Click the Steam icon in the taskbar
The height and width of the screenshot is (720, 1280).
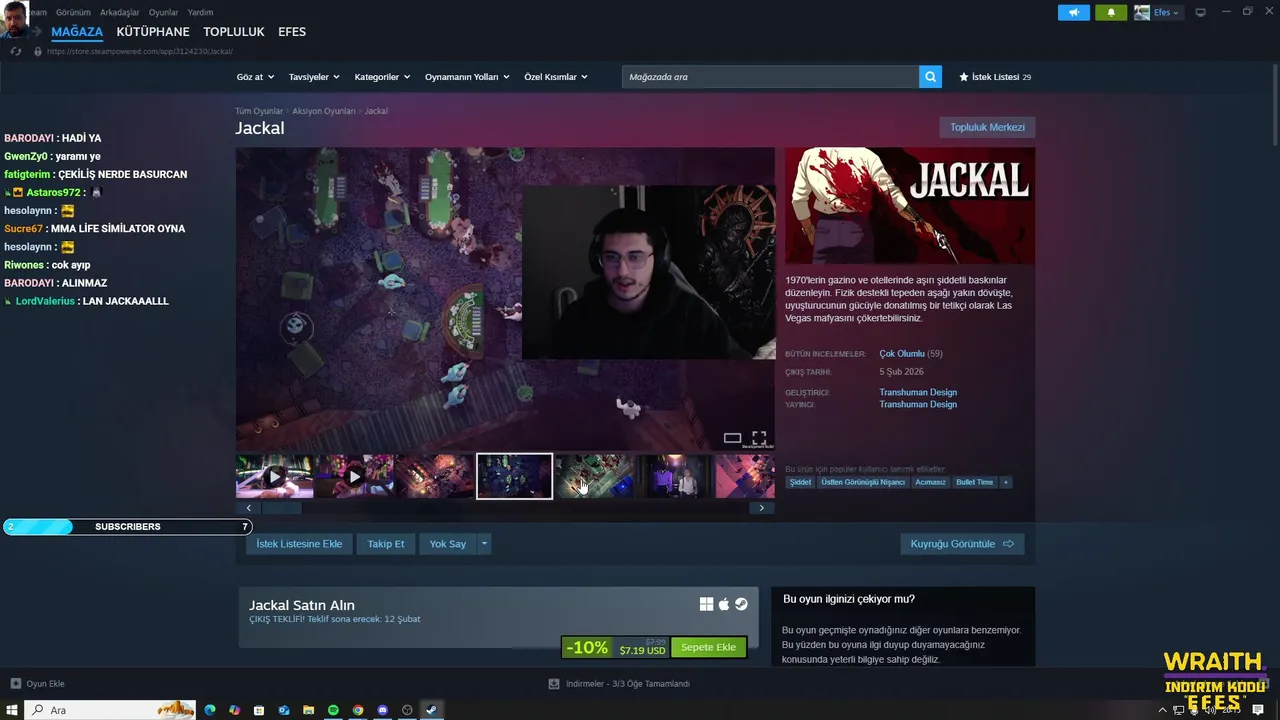(x=432, y=710)
